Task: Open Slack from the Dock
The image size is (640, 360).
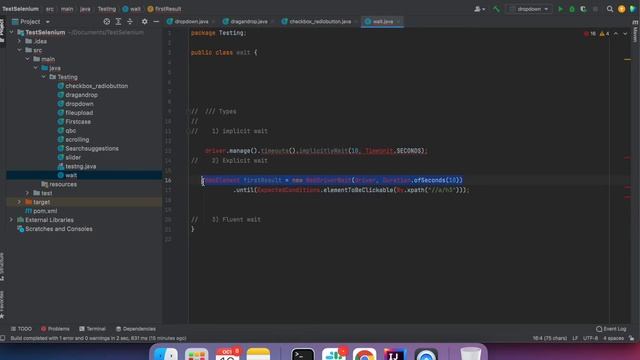Action: click(x=333, y=353)
